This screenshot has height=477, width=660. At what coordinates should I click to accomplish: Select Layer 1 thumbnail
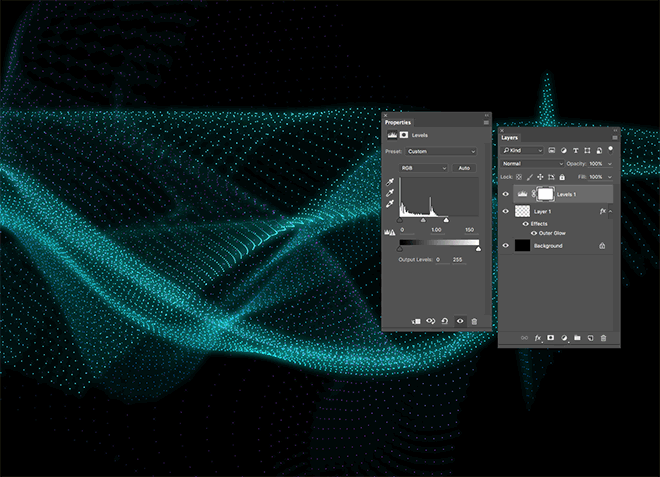coord(522,211)
